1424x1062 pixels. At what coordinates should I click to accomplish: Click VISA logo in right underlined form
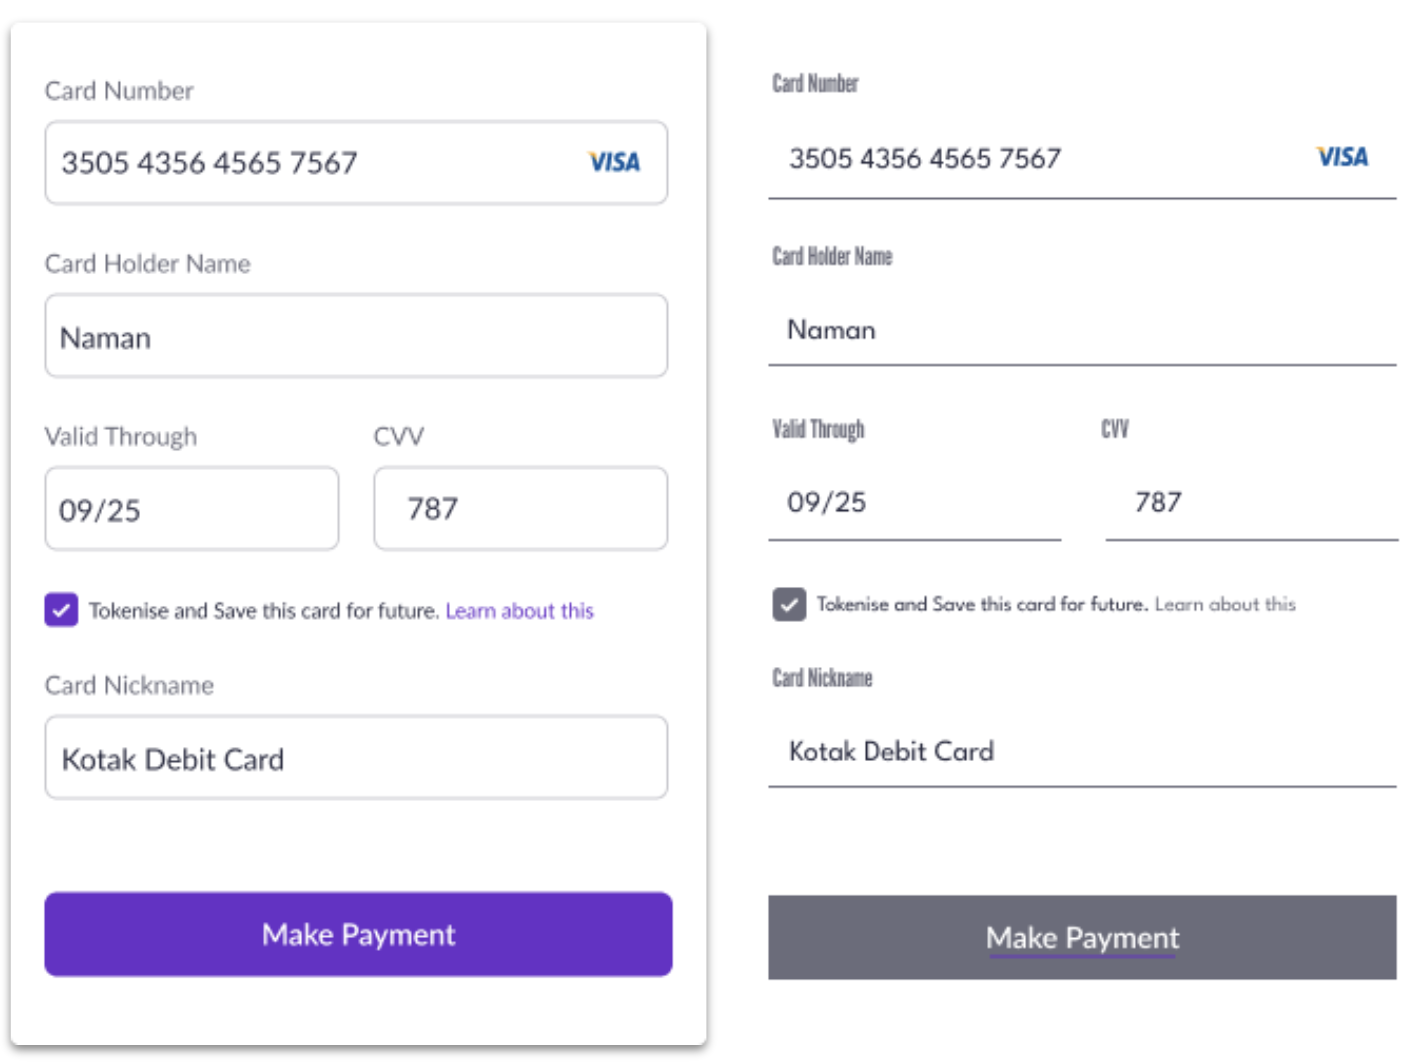(x=1342, y=157)
